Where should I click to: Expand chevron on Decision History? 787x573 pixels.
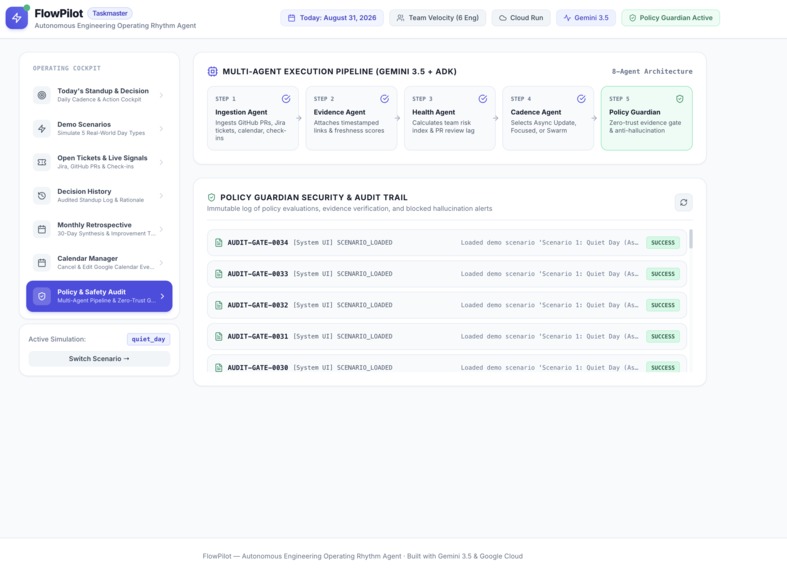tap(161, 196)
